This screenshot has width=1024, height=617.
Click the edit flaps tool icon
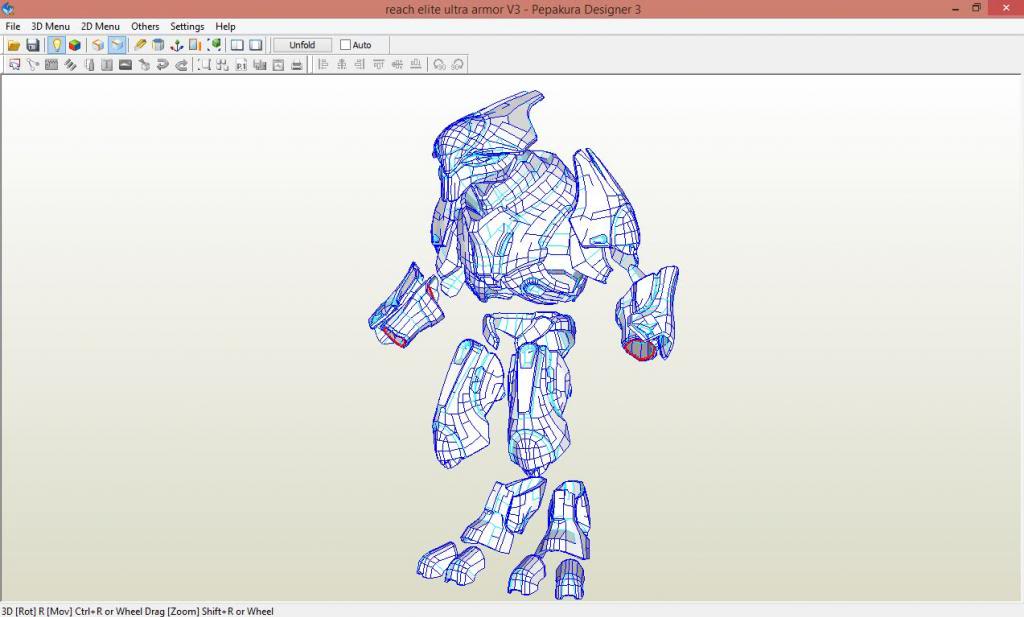point(52,65)
